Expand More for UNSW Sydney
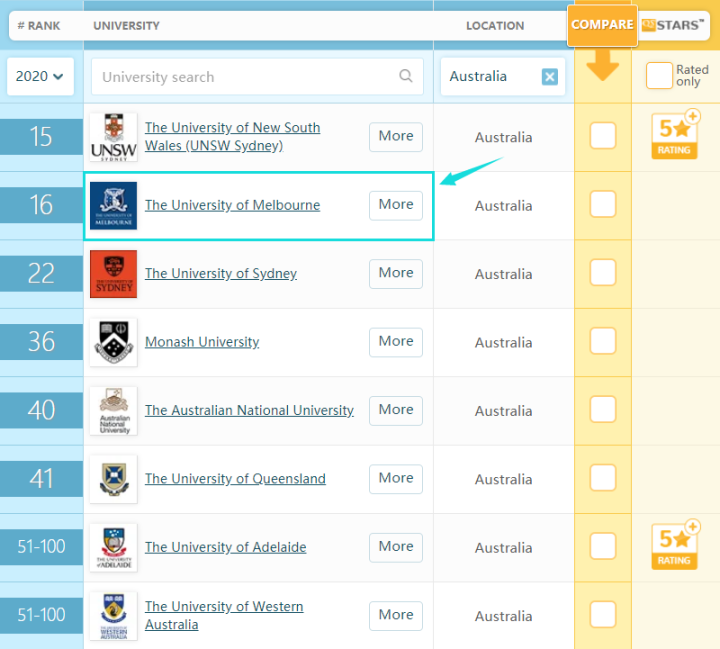This screenshot has height=649, width=720. [396, 136]
